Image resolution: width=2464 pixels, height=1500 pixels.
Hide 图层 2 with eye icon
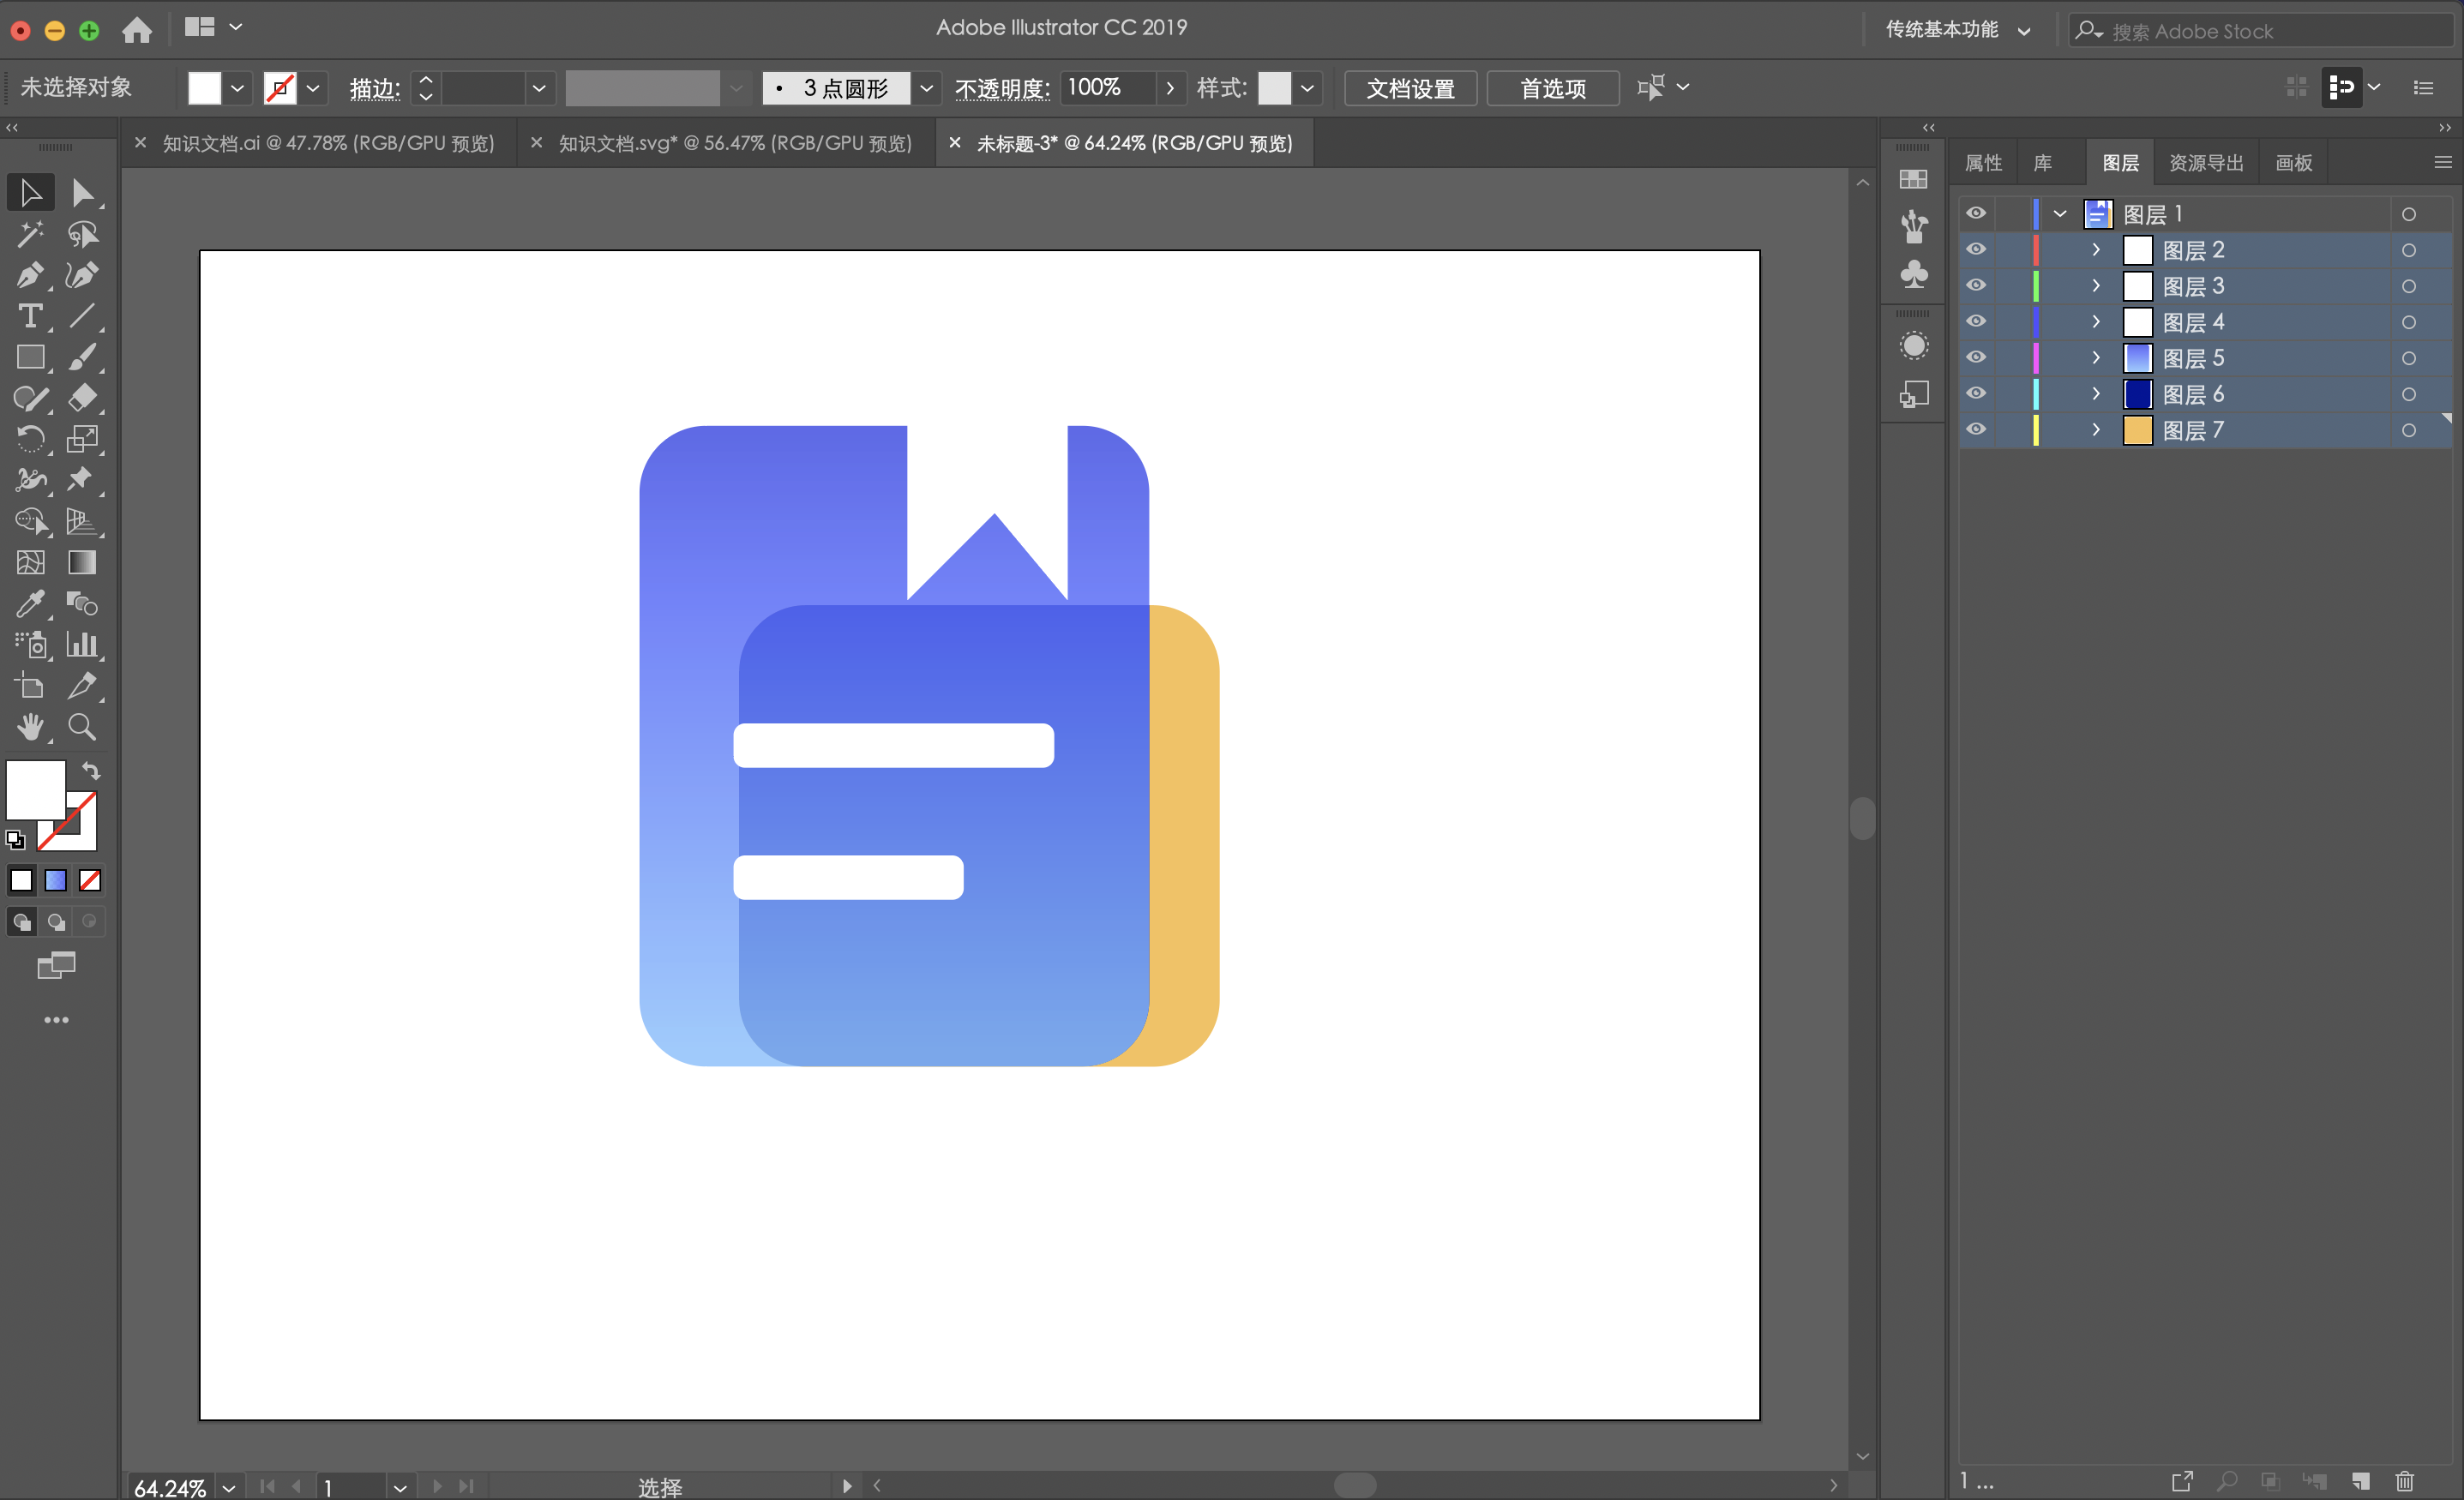point(1976,249)
